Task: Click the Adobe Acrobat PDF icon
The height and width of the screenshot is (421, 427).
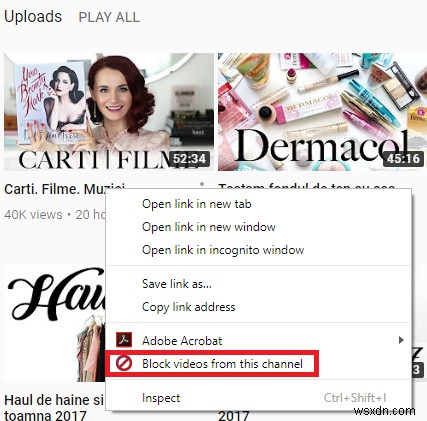Action: tap(124, 340)
